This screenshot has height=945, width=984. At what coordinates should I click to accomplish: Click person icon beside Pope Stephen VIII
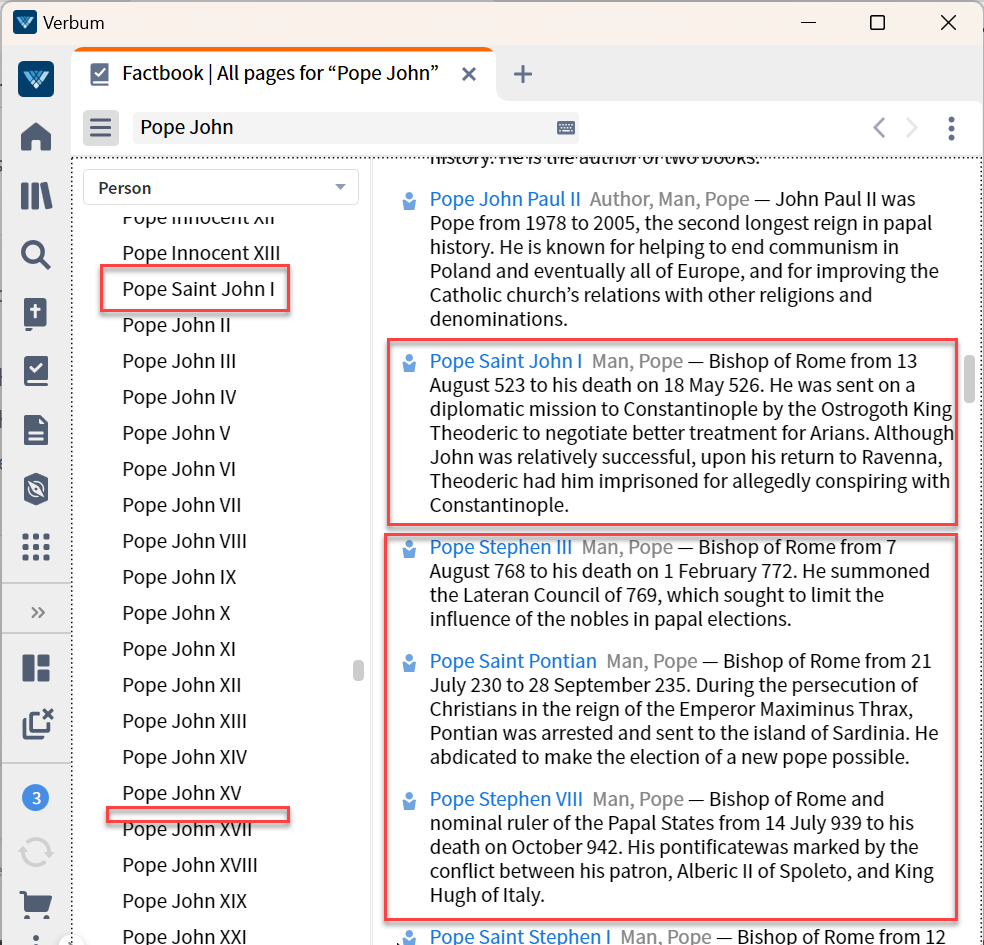pos(409,801)
